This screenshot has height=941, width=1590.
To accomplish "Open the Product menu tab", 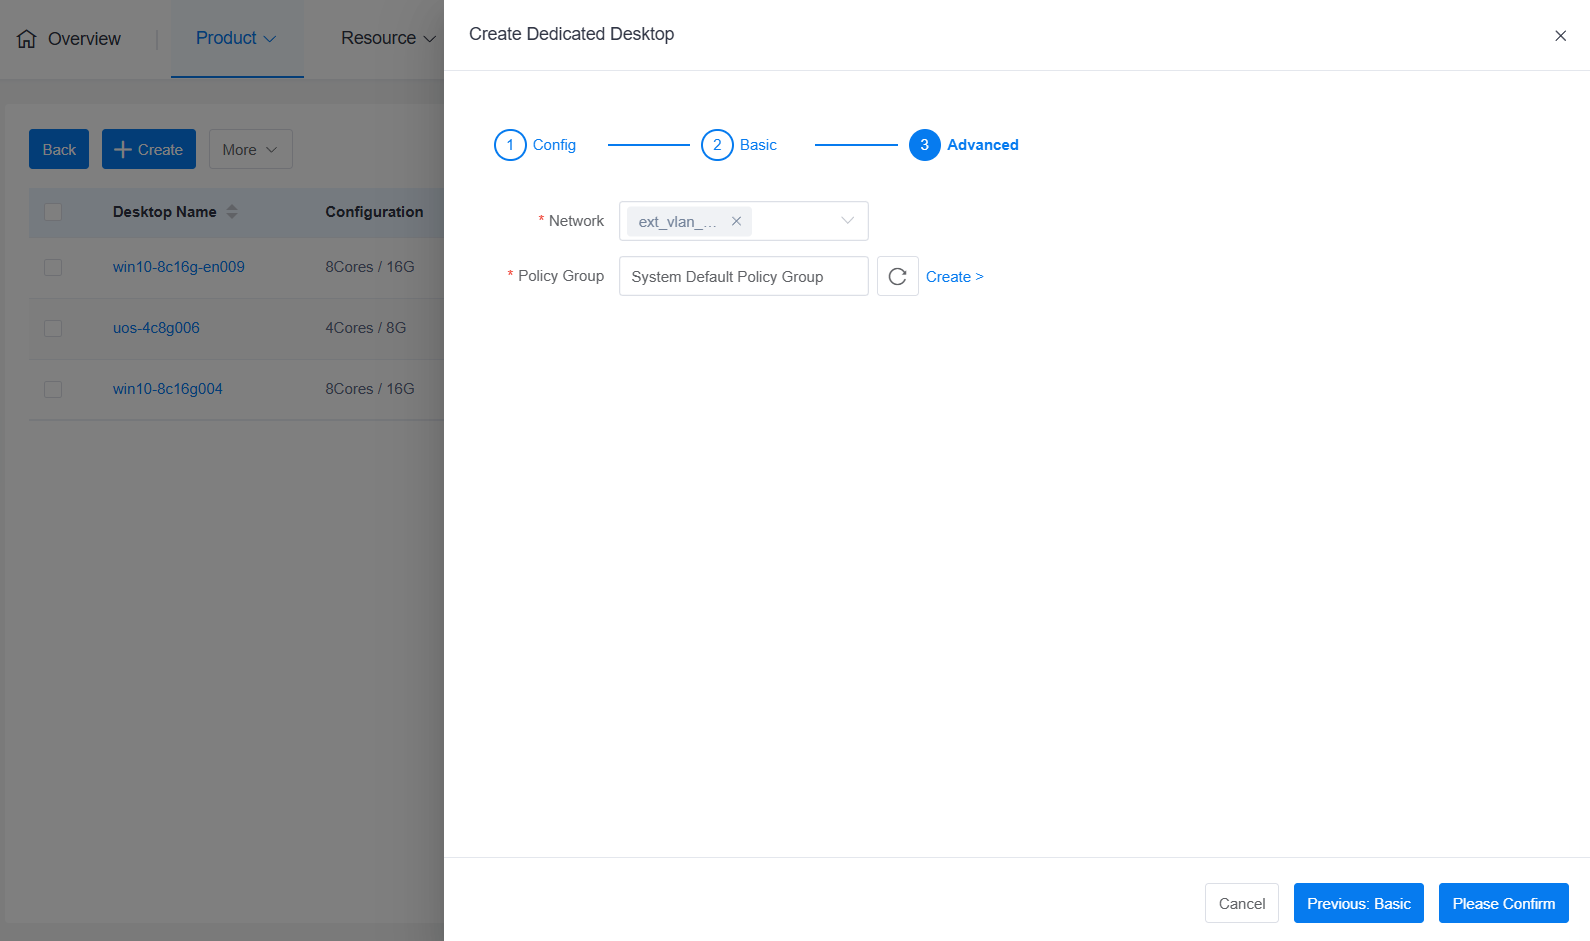I will [x=236, y=38].
